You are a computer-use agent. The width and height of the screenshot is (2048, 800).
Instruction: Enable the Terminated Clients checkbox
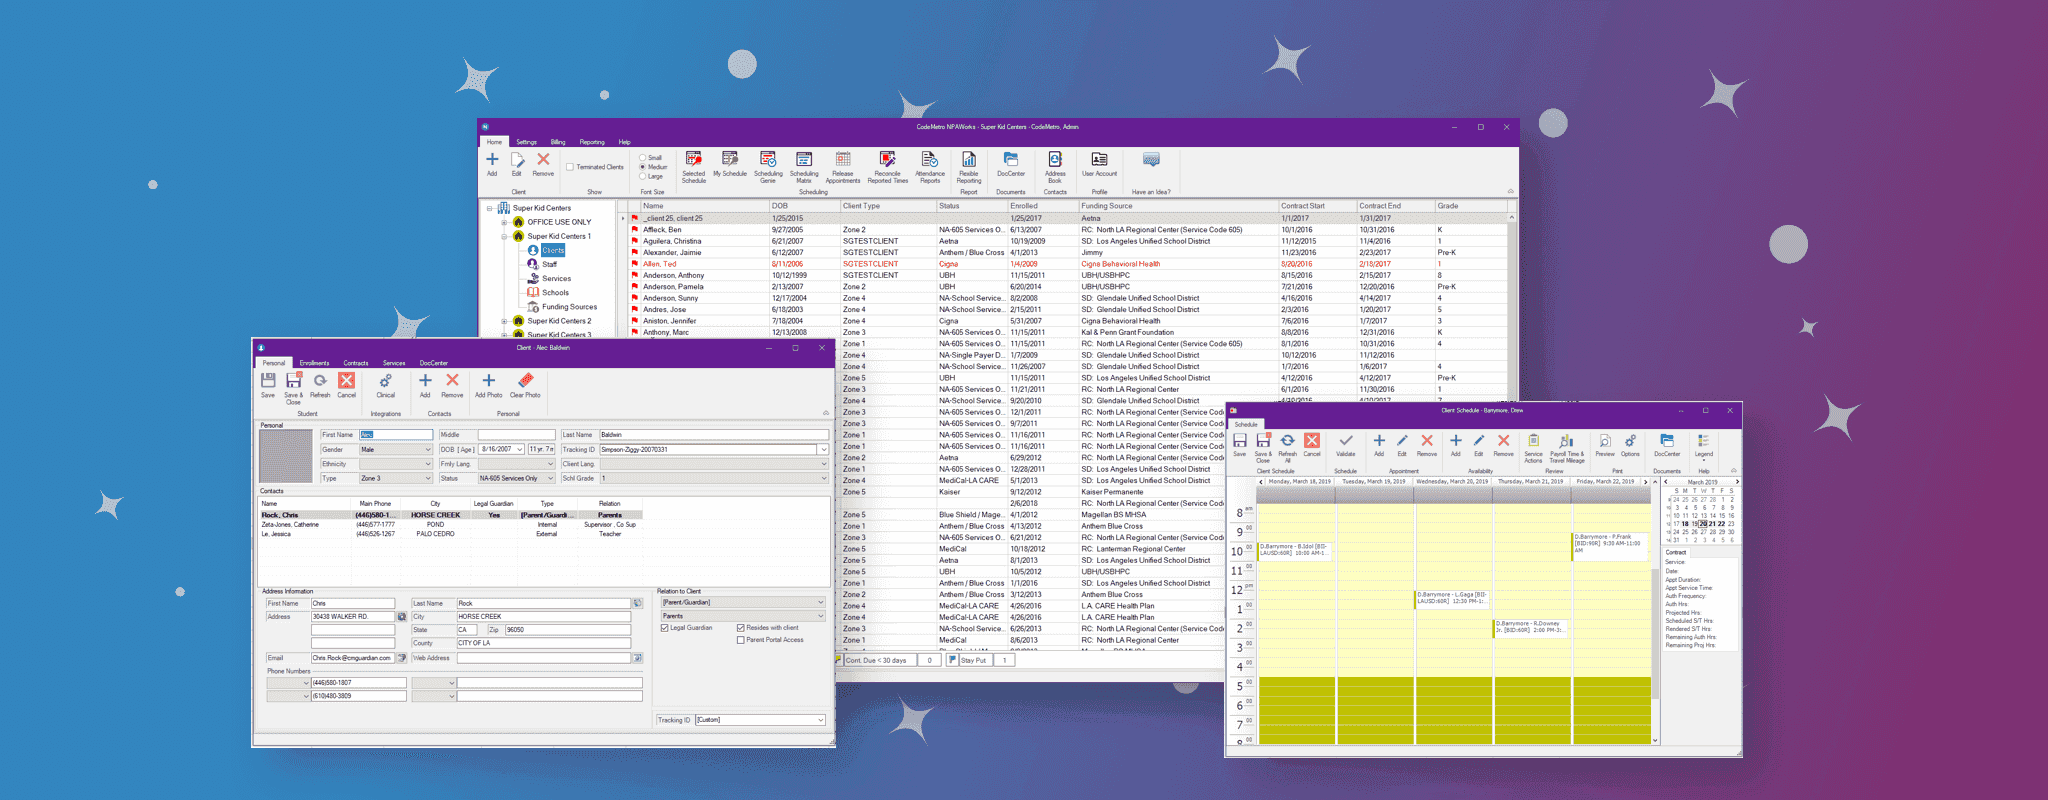tap(570, 167)
